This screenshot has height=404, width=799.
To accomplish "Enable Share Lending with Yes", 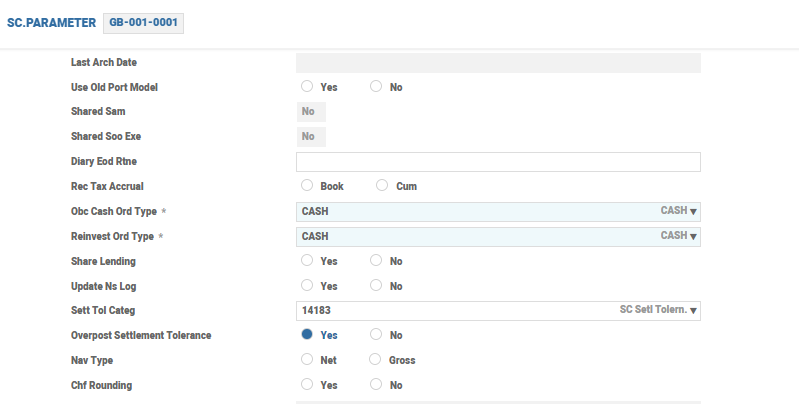I will coord(307,261).
